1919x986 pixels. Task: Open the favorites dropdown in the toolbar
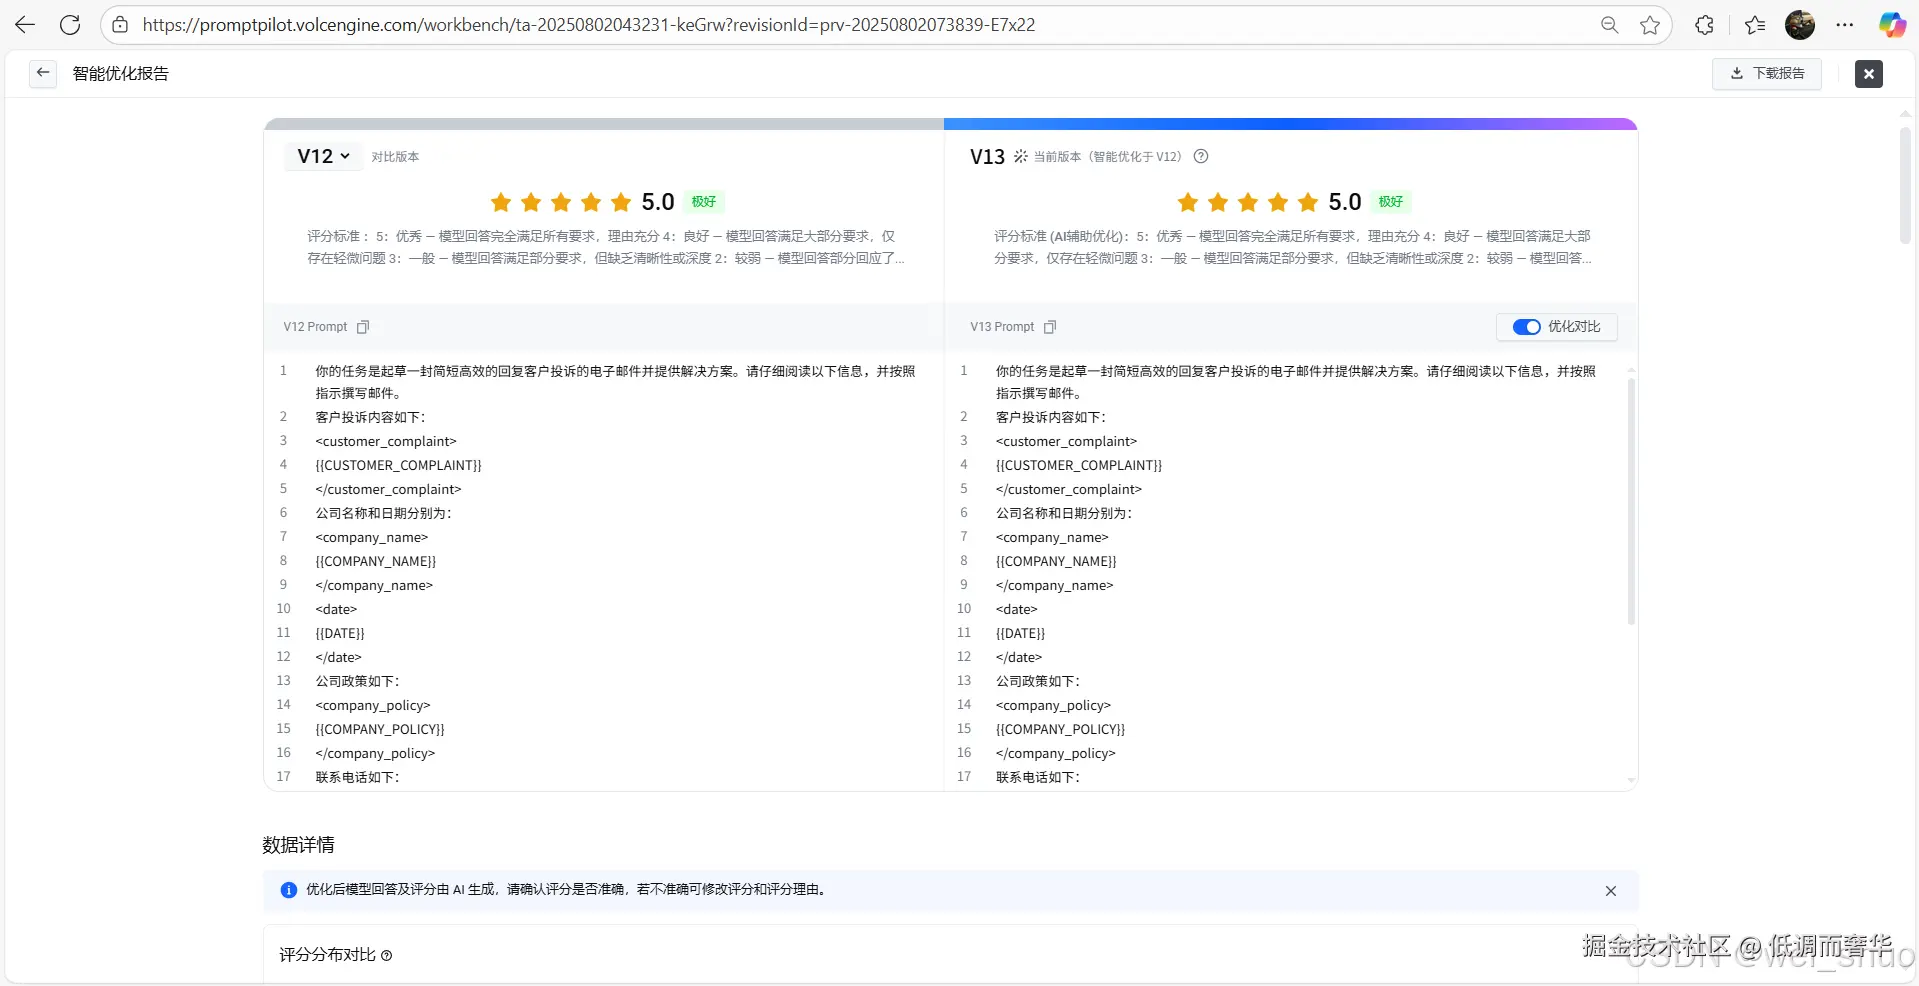pyautogui.click(x=1755, y=24)
